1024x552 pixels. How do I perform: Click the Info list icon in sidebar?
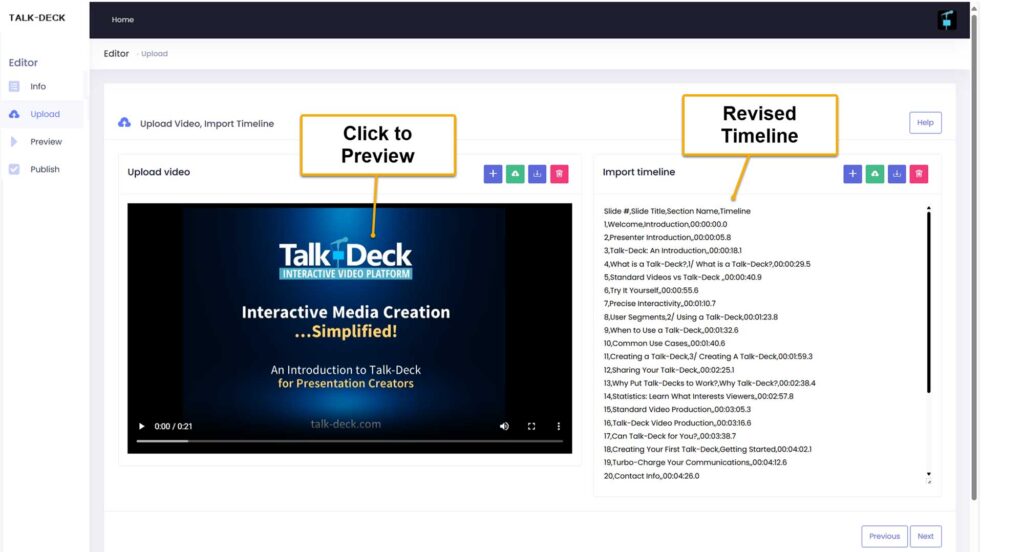14,86
